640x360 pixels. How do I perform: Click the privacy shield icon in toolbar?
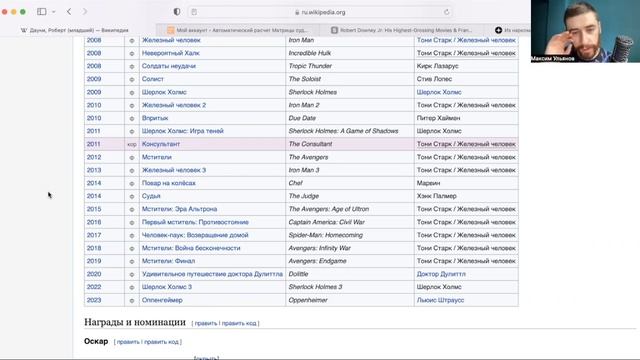pos(177,12)
